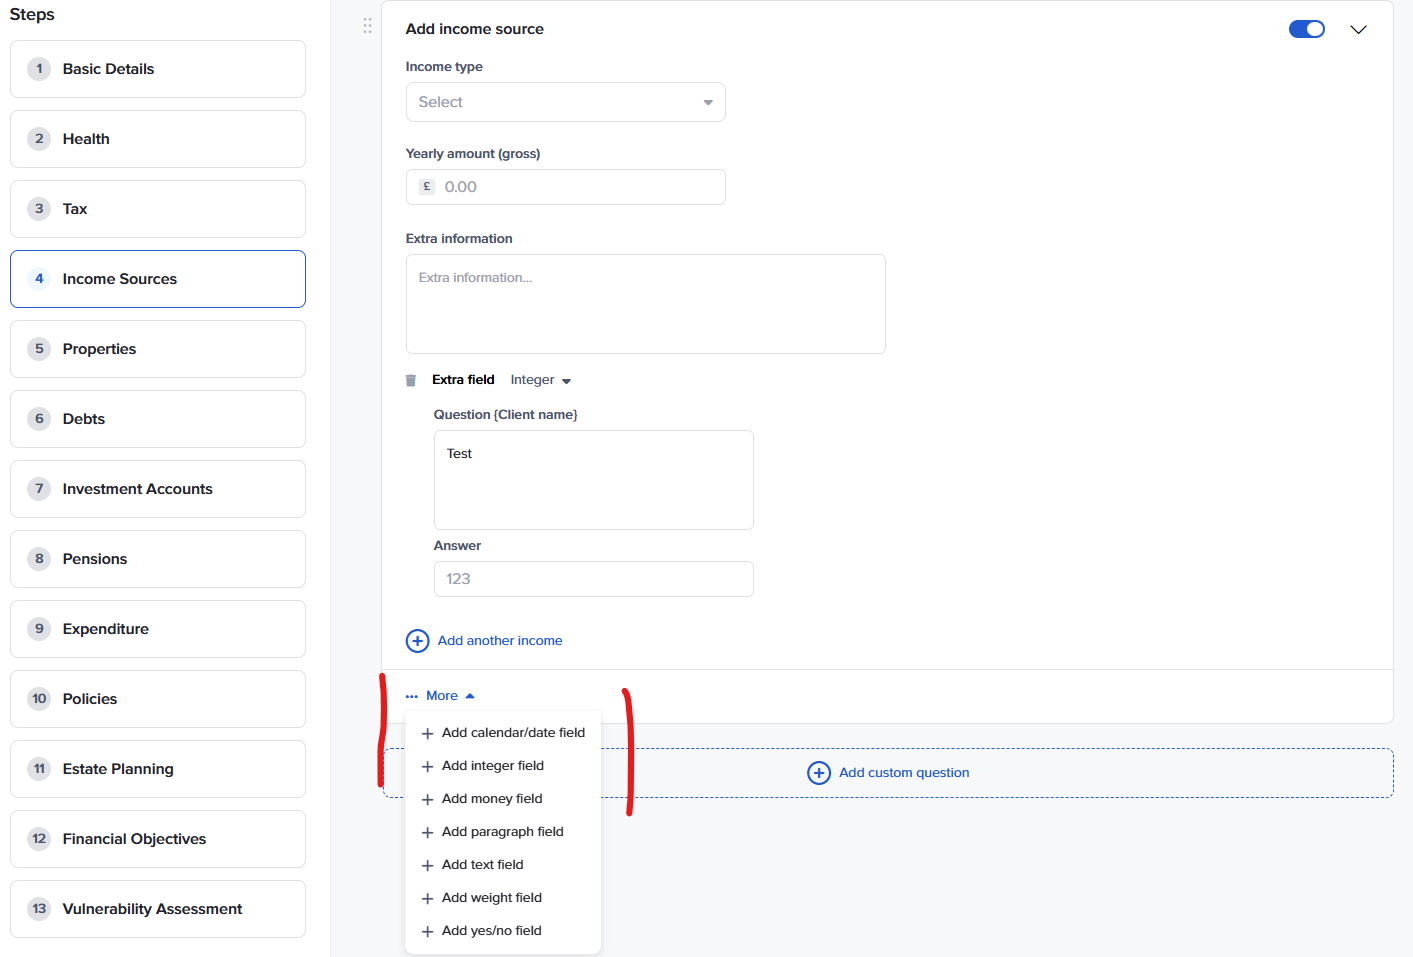Click the plus icon beside Add calendar/date field
This screenshot has width=1413, height=957.
[428, 734]
